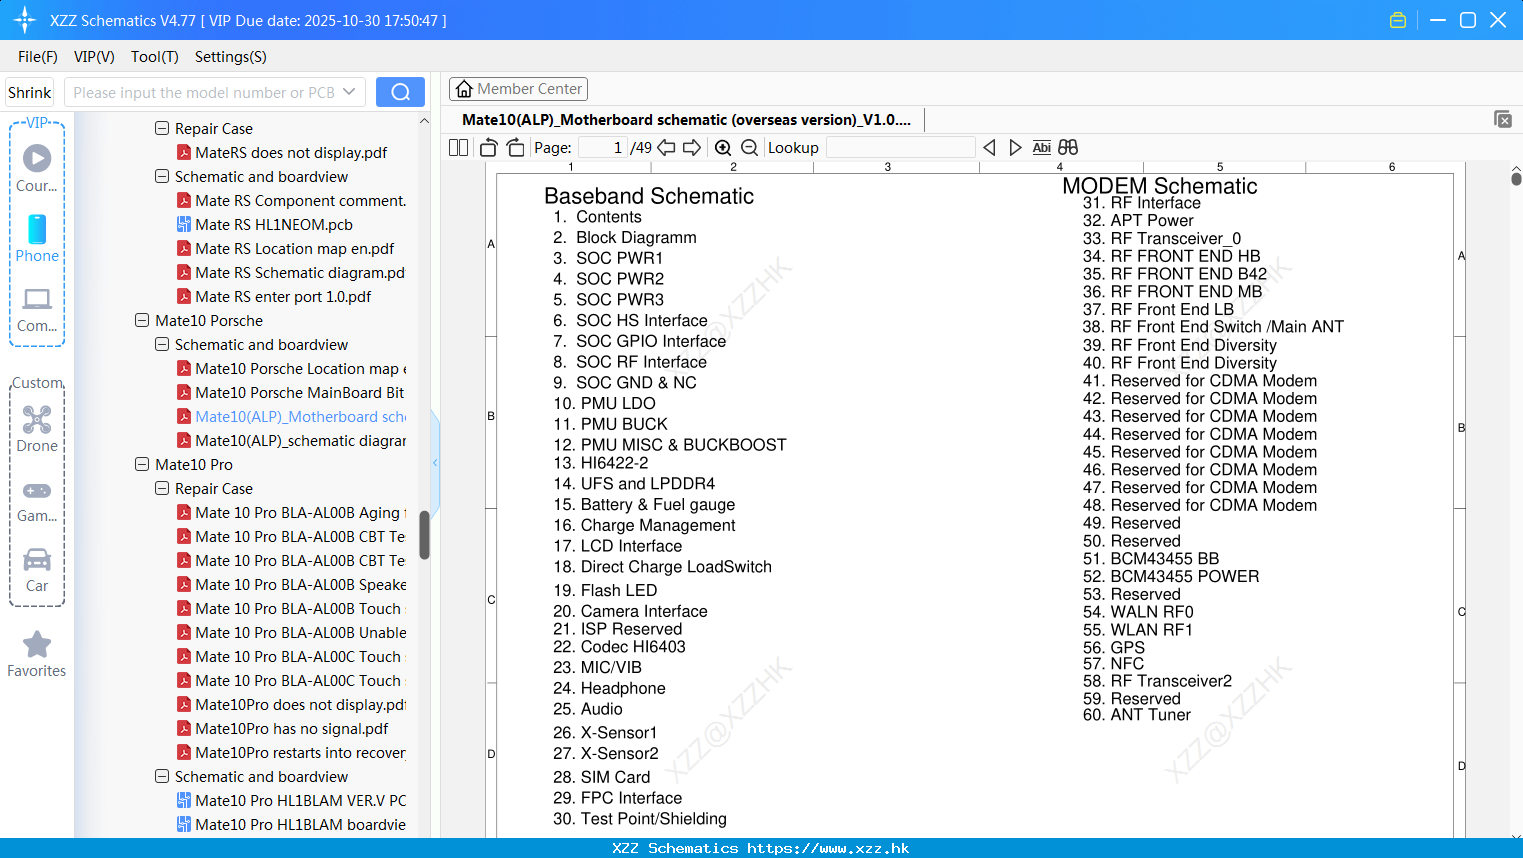Open the Game console category

(37, 501)
